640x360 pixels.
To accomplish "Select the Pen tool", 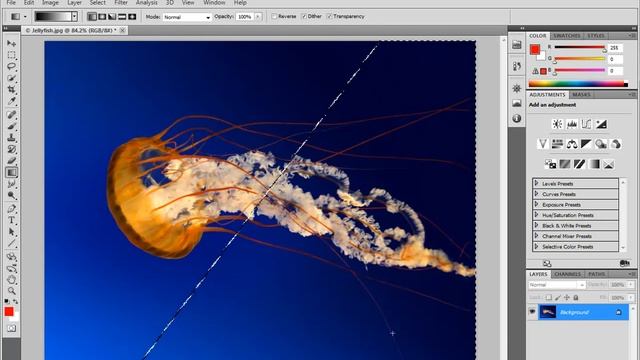I will [11, 209].
